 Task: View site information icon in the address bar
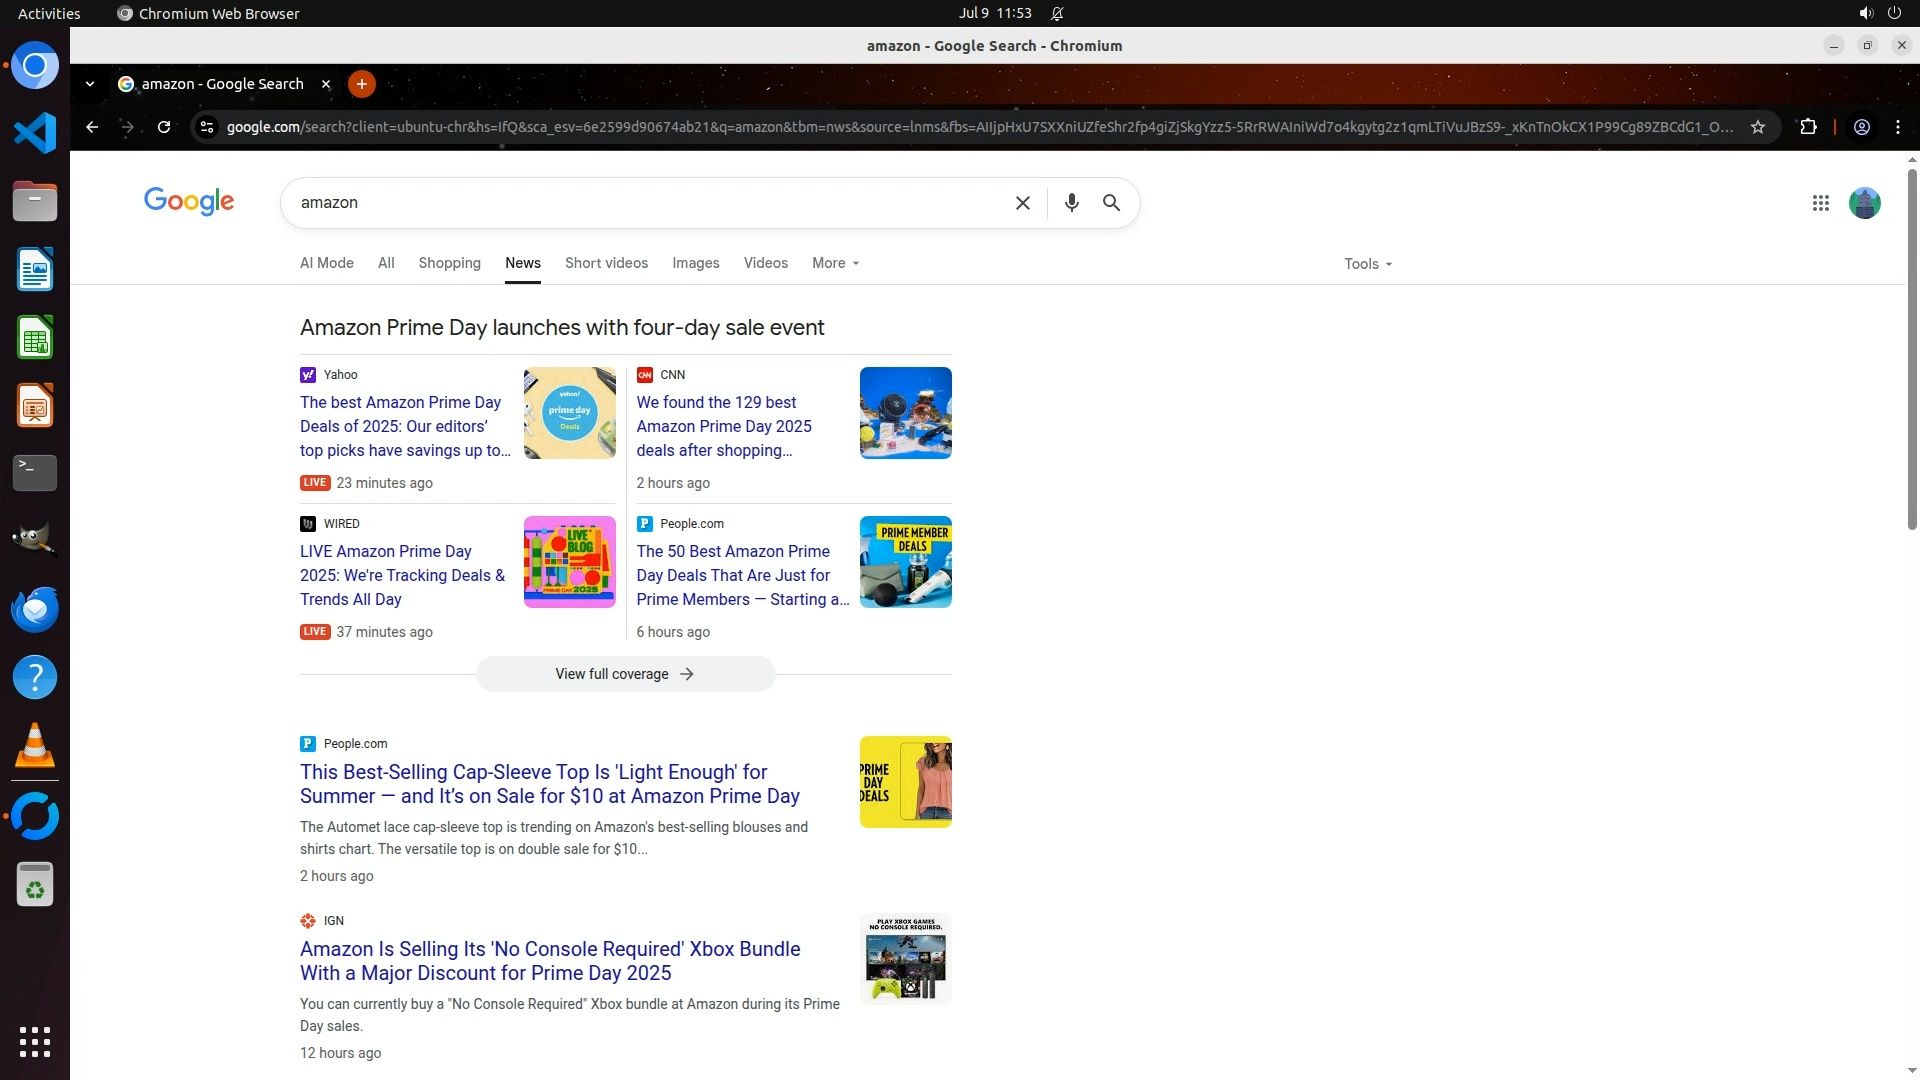click(x=206, y=127)
